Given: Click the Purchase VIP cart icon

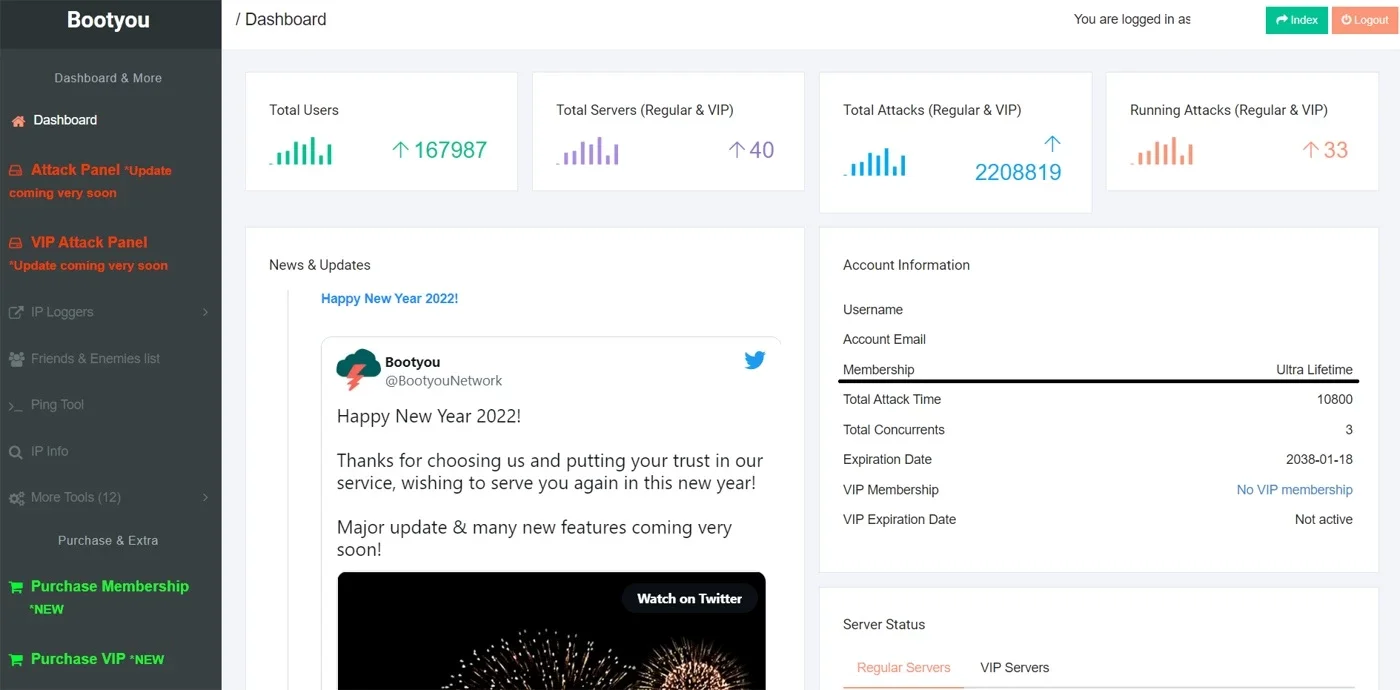Looking at the screenshot, I should point(16,660).
